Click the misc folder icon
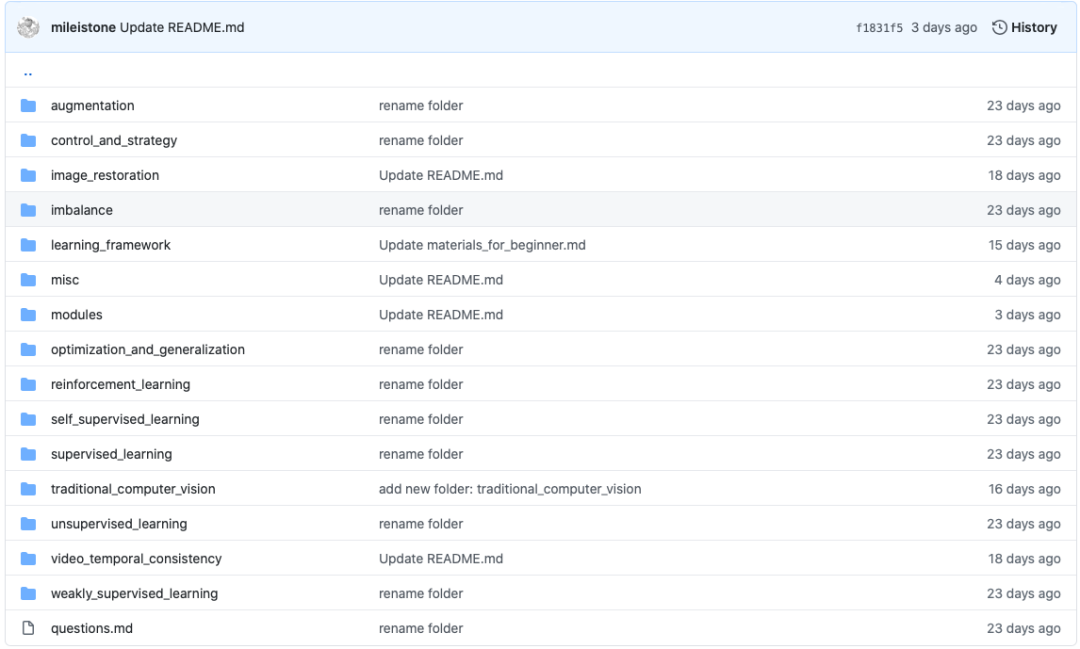The height and width of the screenshot is (649, 1080). click(28, 280)
